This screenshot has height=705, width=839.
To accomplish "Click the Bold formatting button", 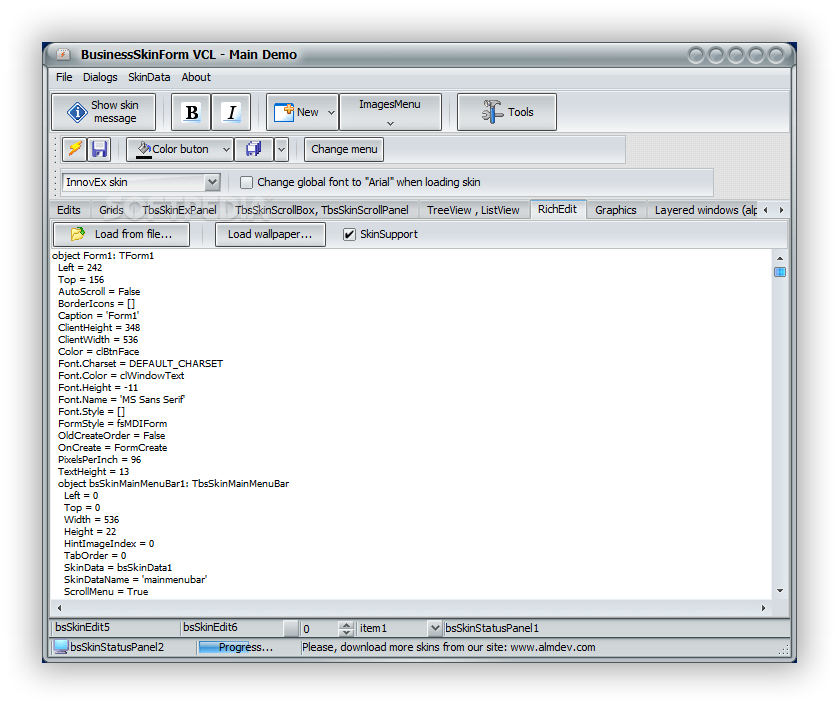I will [190, 112].
